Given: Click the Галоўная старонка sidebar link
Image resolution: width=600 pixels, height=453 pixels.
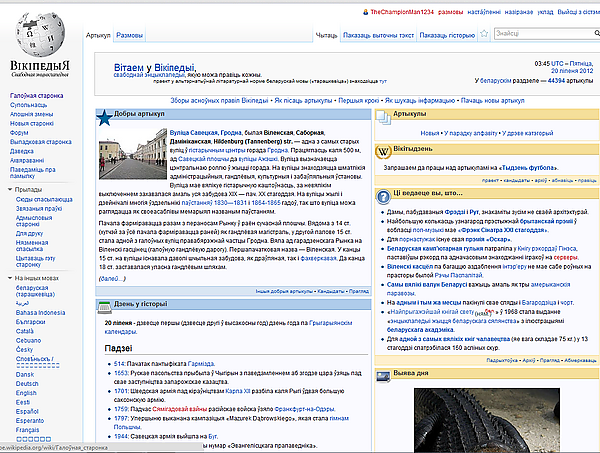Looking at the screenshot, I should click(x=37, y=96).
